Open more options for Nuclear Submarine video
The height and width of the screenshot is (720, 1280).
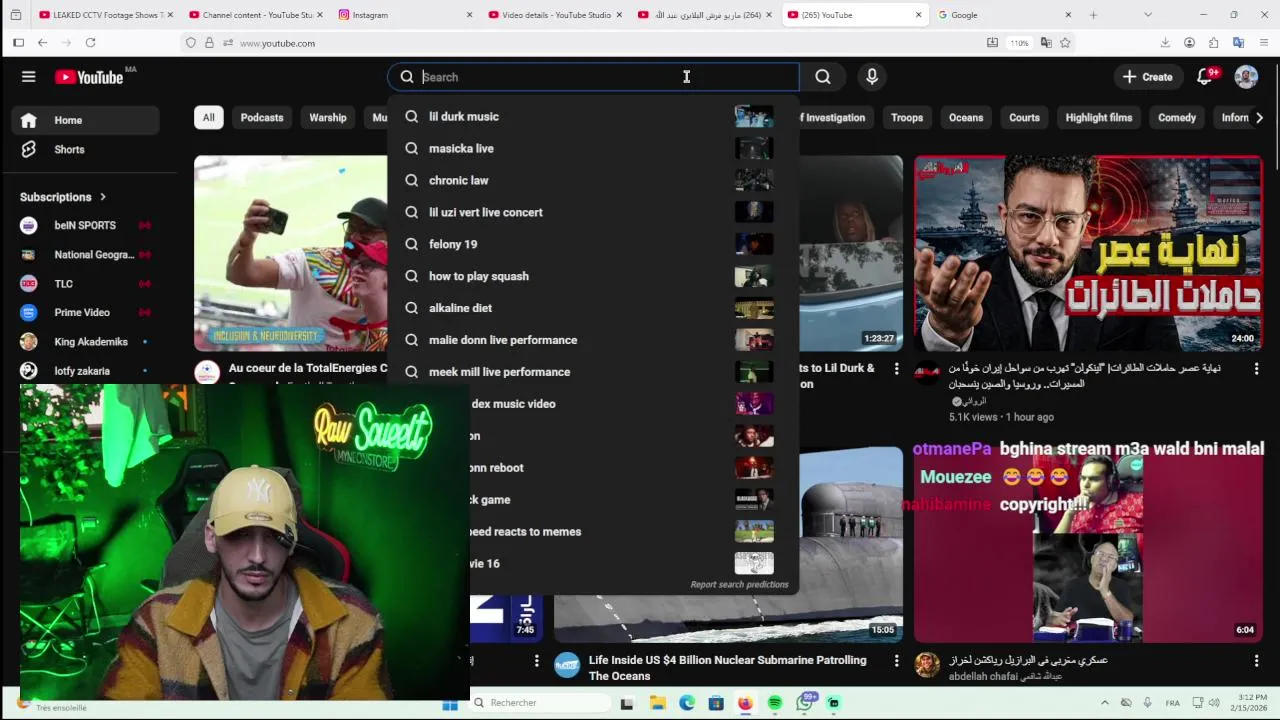897,661
